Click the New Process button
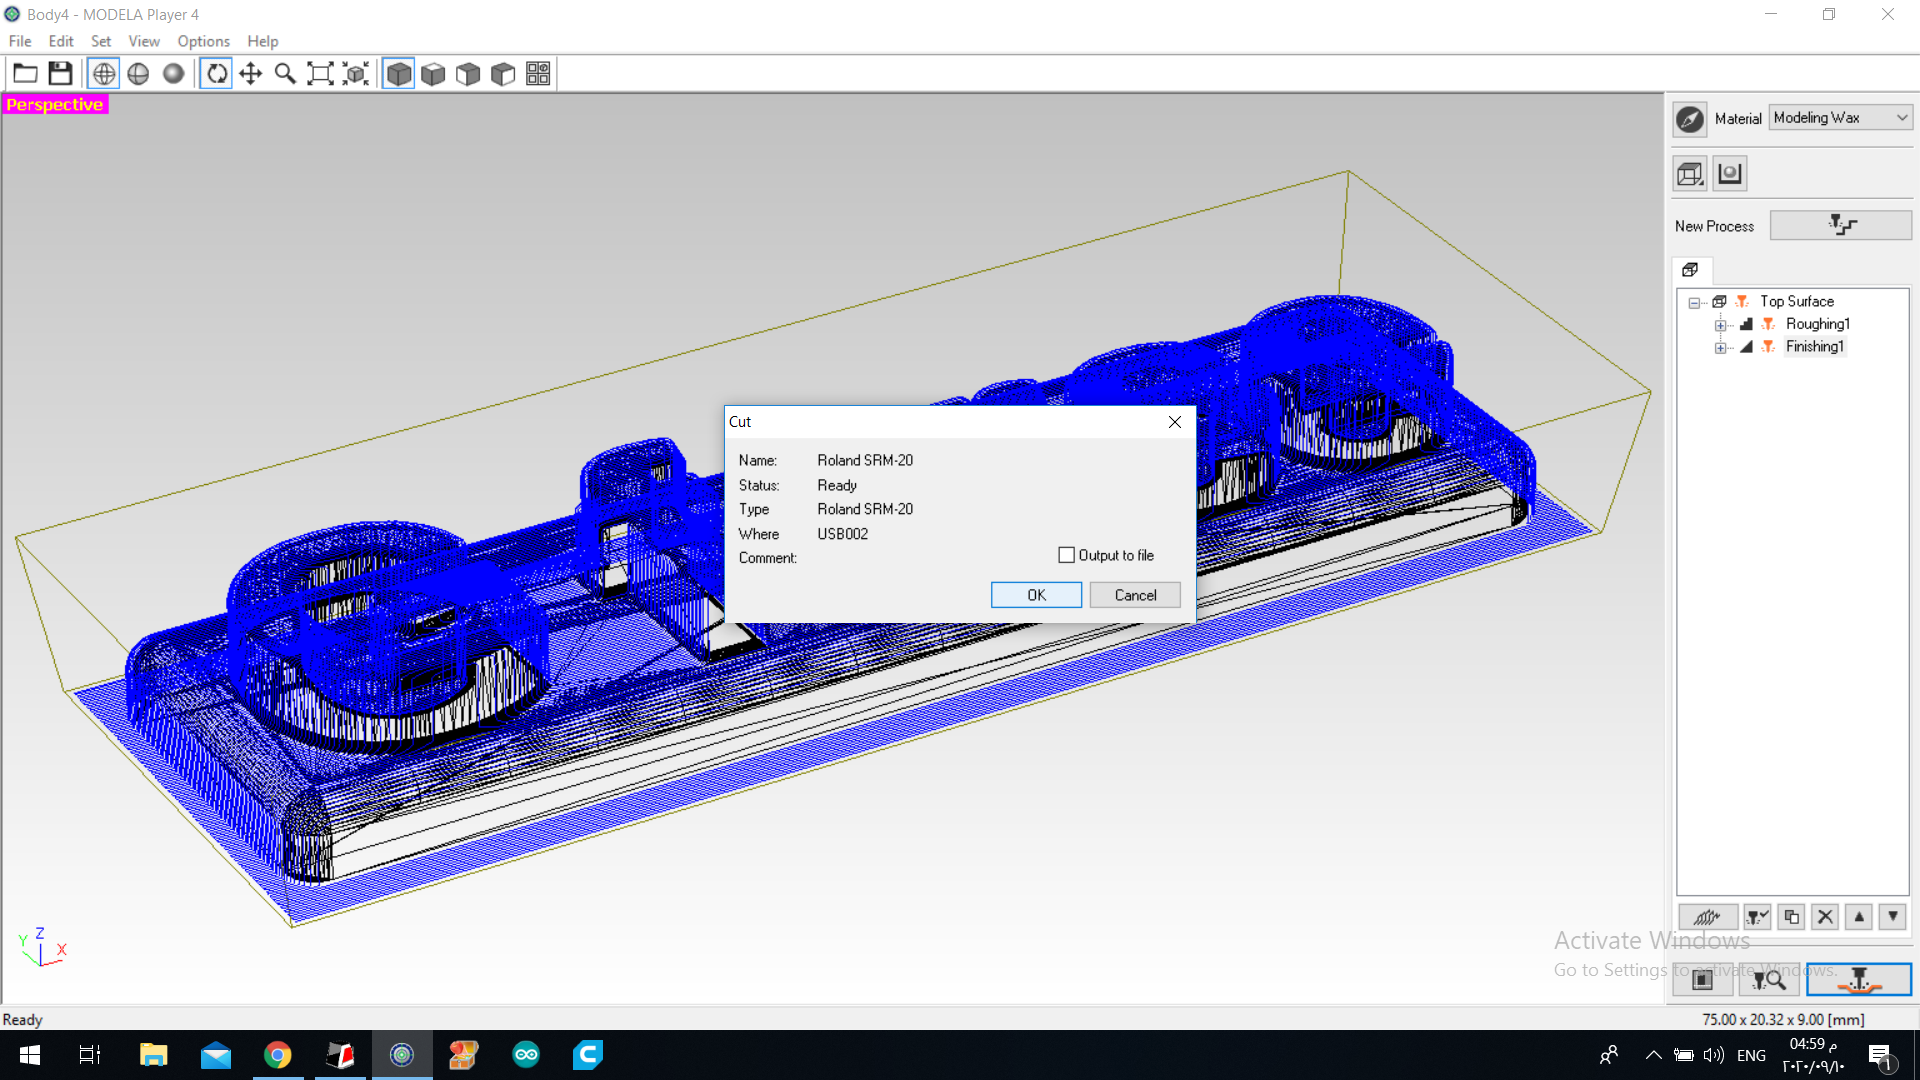This screenshot has height=1080, width=1920. [1840, 225]
